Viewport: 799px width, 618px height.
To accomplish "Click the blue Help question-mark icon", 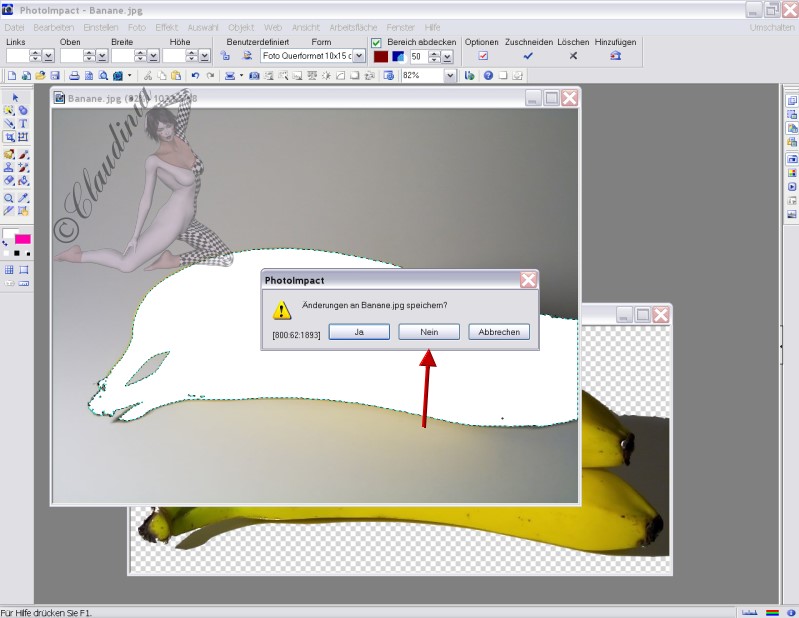I will [x=488, y=76].
